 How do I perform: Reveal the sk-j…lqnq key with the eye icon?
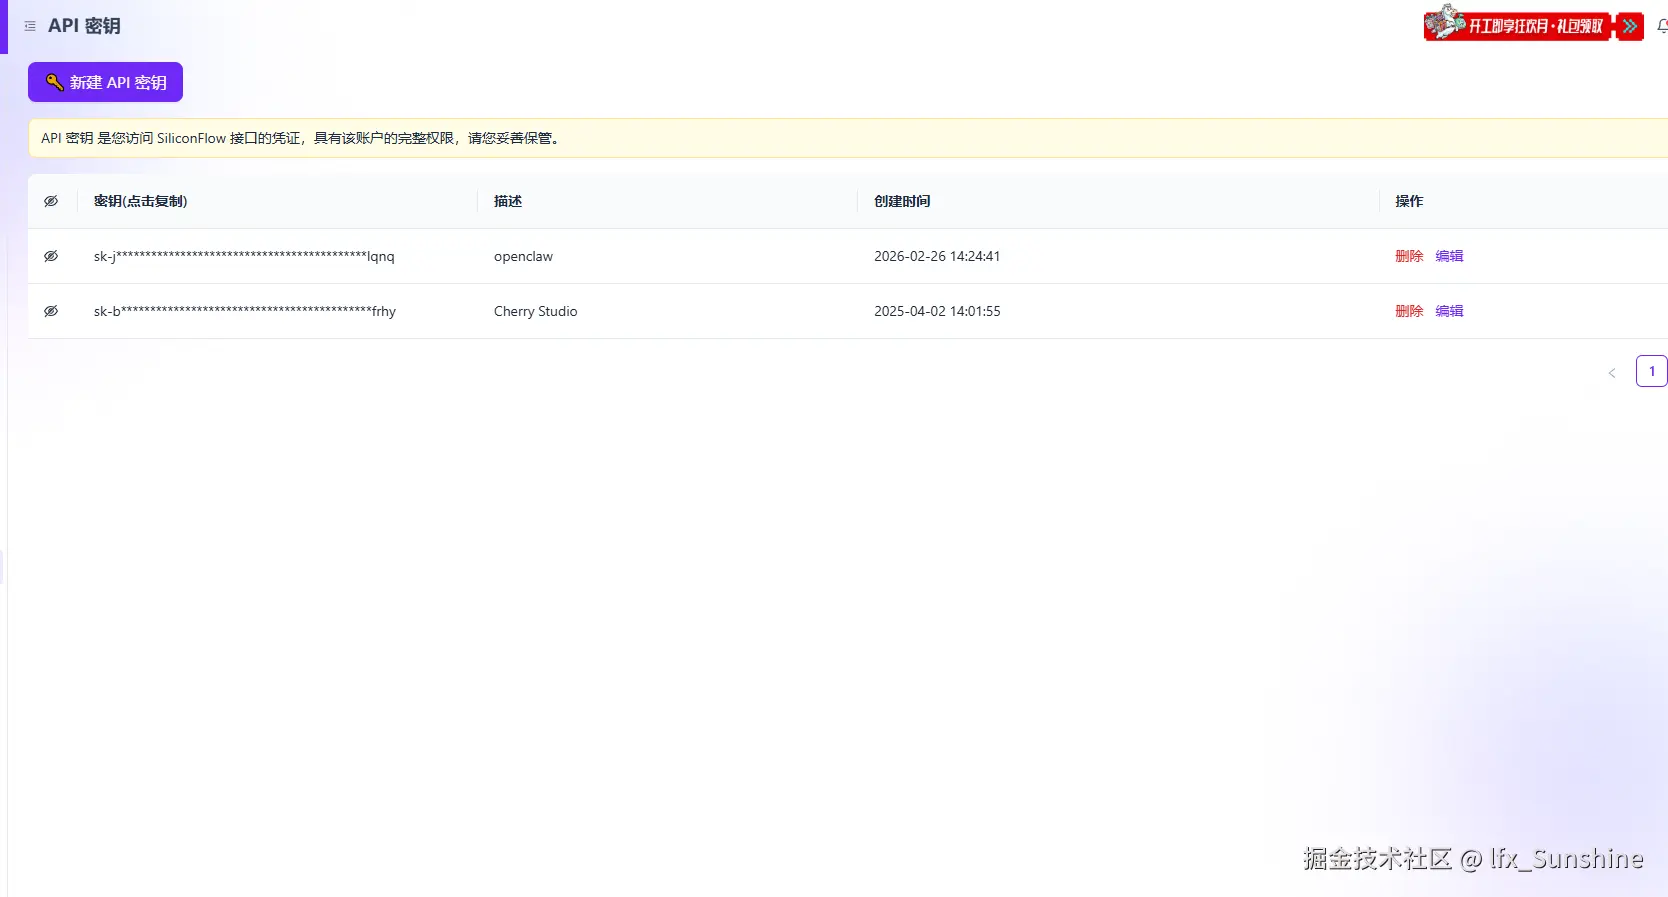point(51,256)
